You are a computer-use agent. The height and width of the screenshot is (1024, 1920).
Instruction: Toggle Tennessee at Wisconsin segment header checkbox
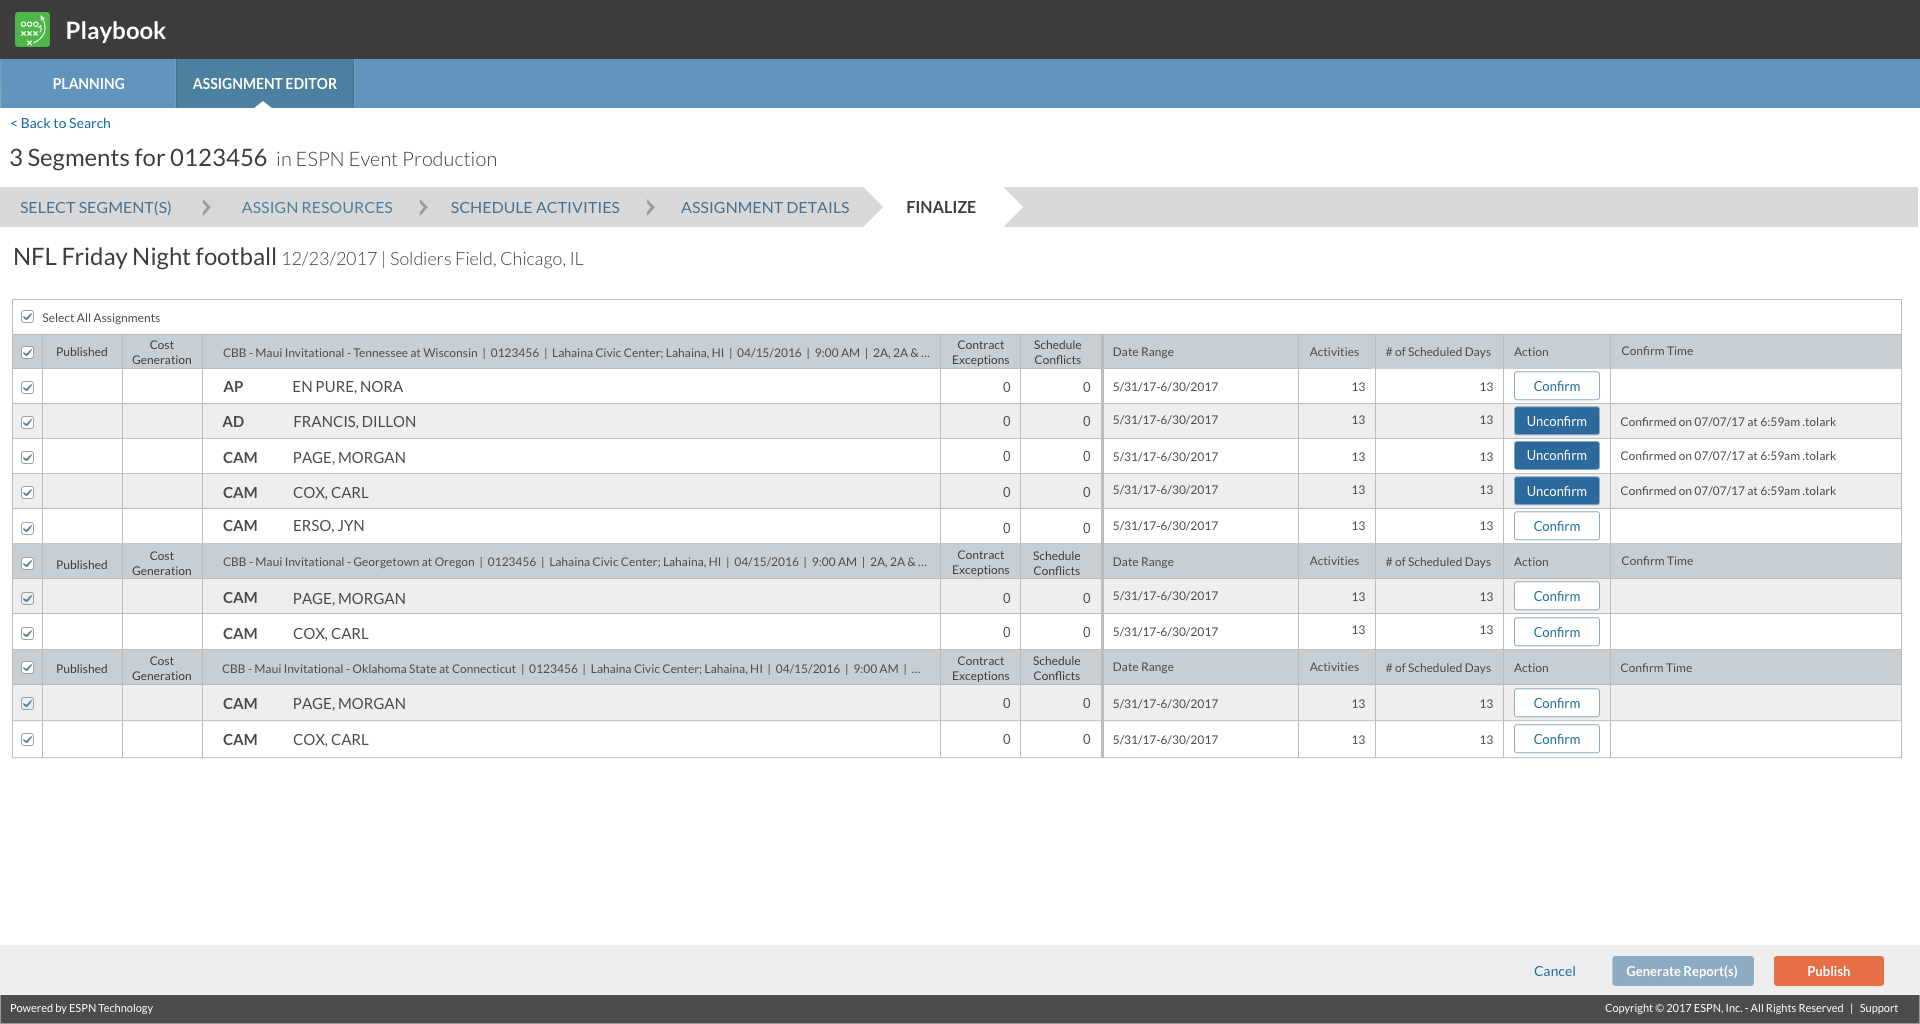point(28,352)
